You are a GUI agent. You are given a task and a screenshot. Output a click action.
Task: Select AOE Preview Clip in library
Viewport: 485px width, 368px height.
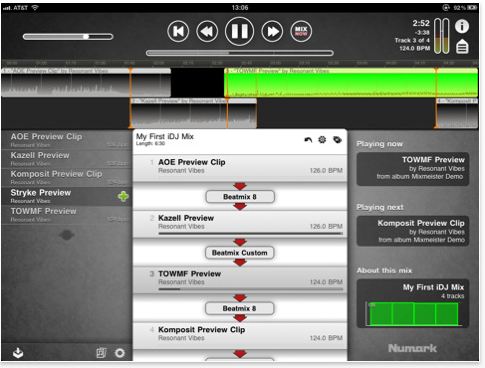[67, 140]
